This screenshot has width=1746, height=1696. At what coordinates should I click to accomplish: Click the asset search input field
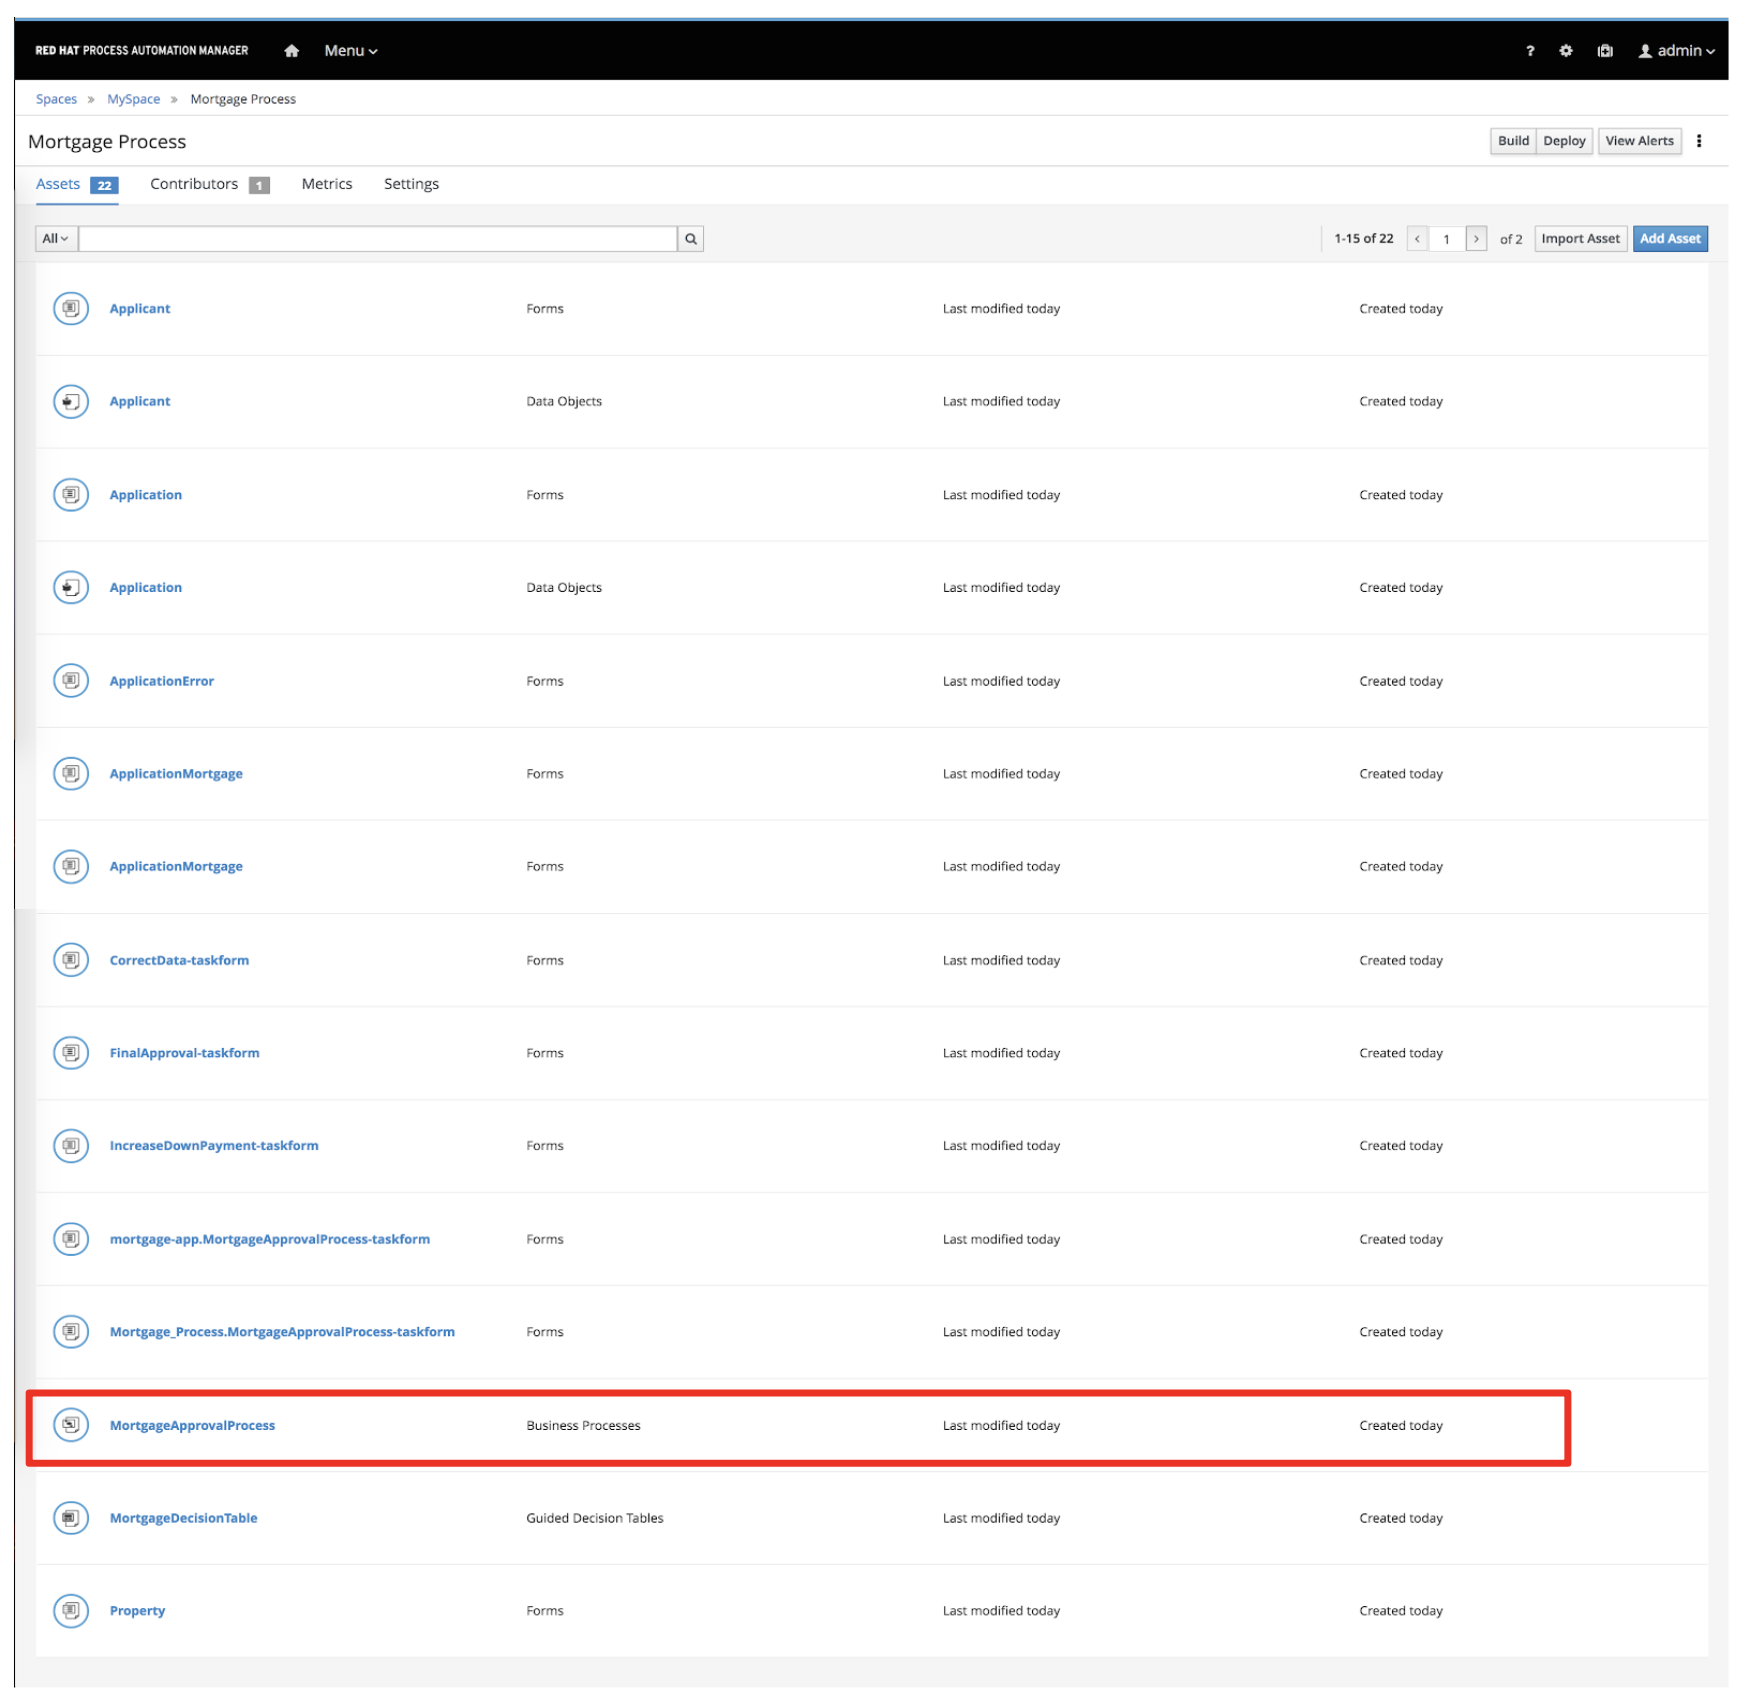point(380,238)
